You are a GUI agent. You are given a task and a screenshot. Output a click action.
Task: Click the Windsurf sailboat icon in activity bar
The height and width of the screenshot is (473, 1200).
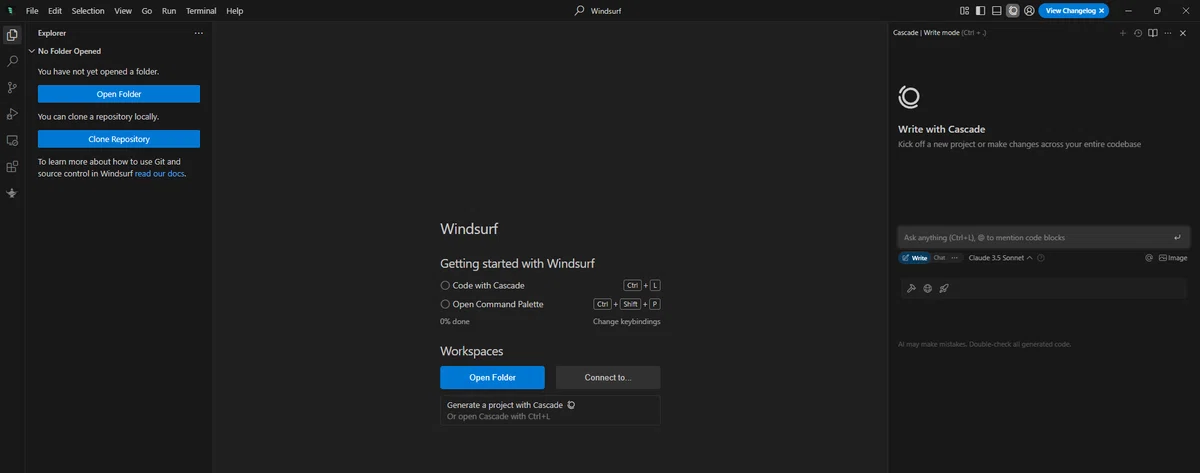(12, 193)
